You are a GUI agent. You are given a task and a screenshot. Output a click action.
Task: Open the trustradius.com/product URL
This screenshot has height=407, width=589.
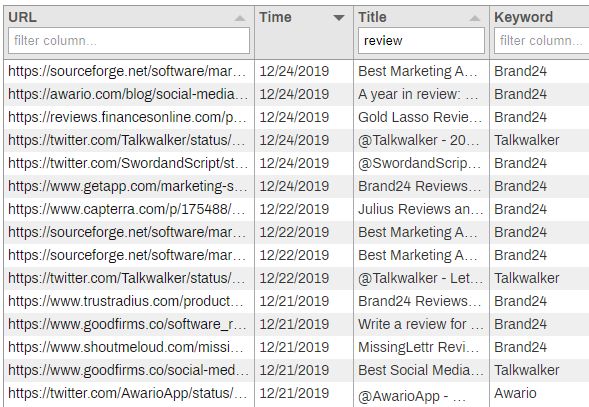126,301
